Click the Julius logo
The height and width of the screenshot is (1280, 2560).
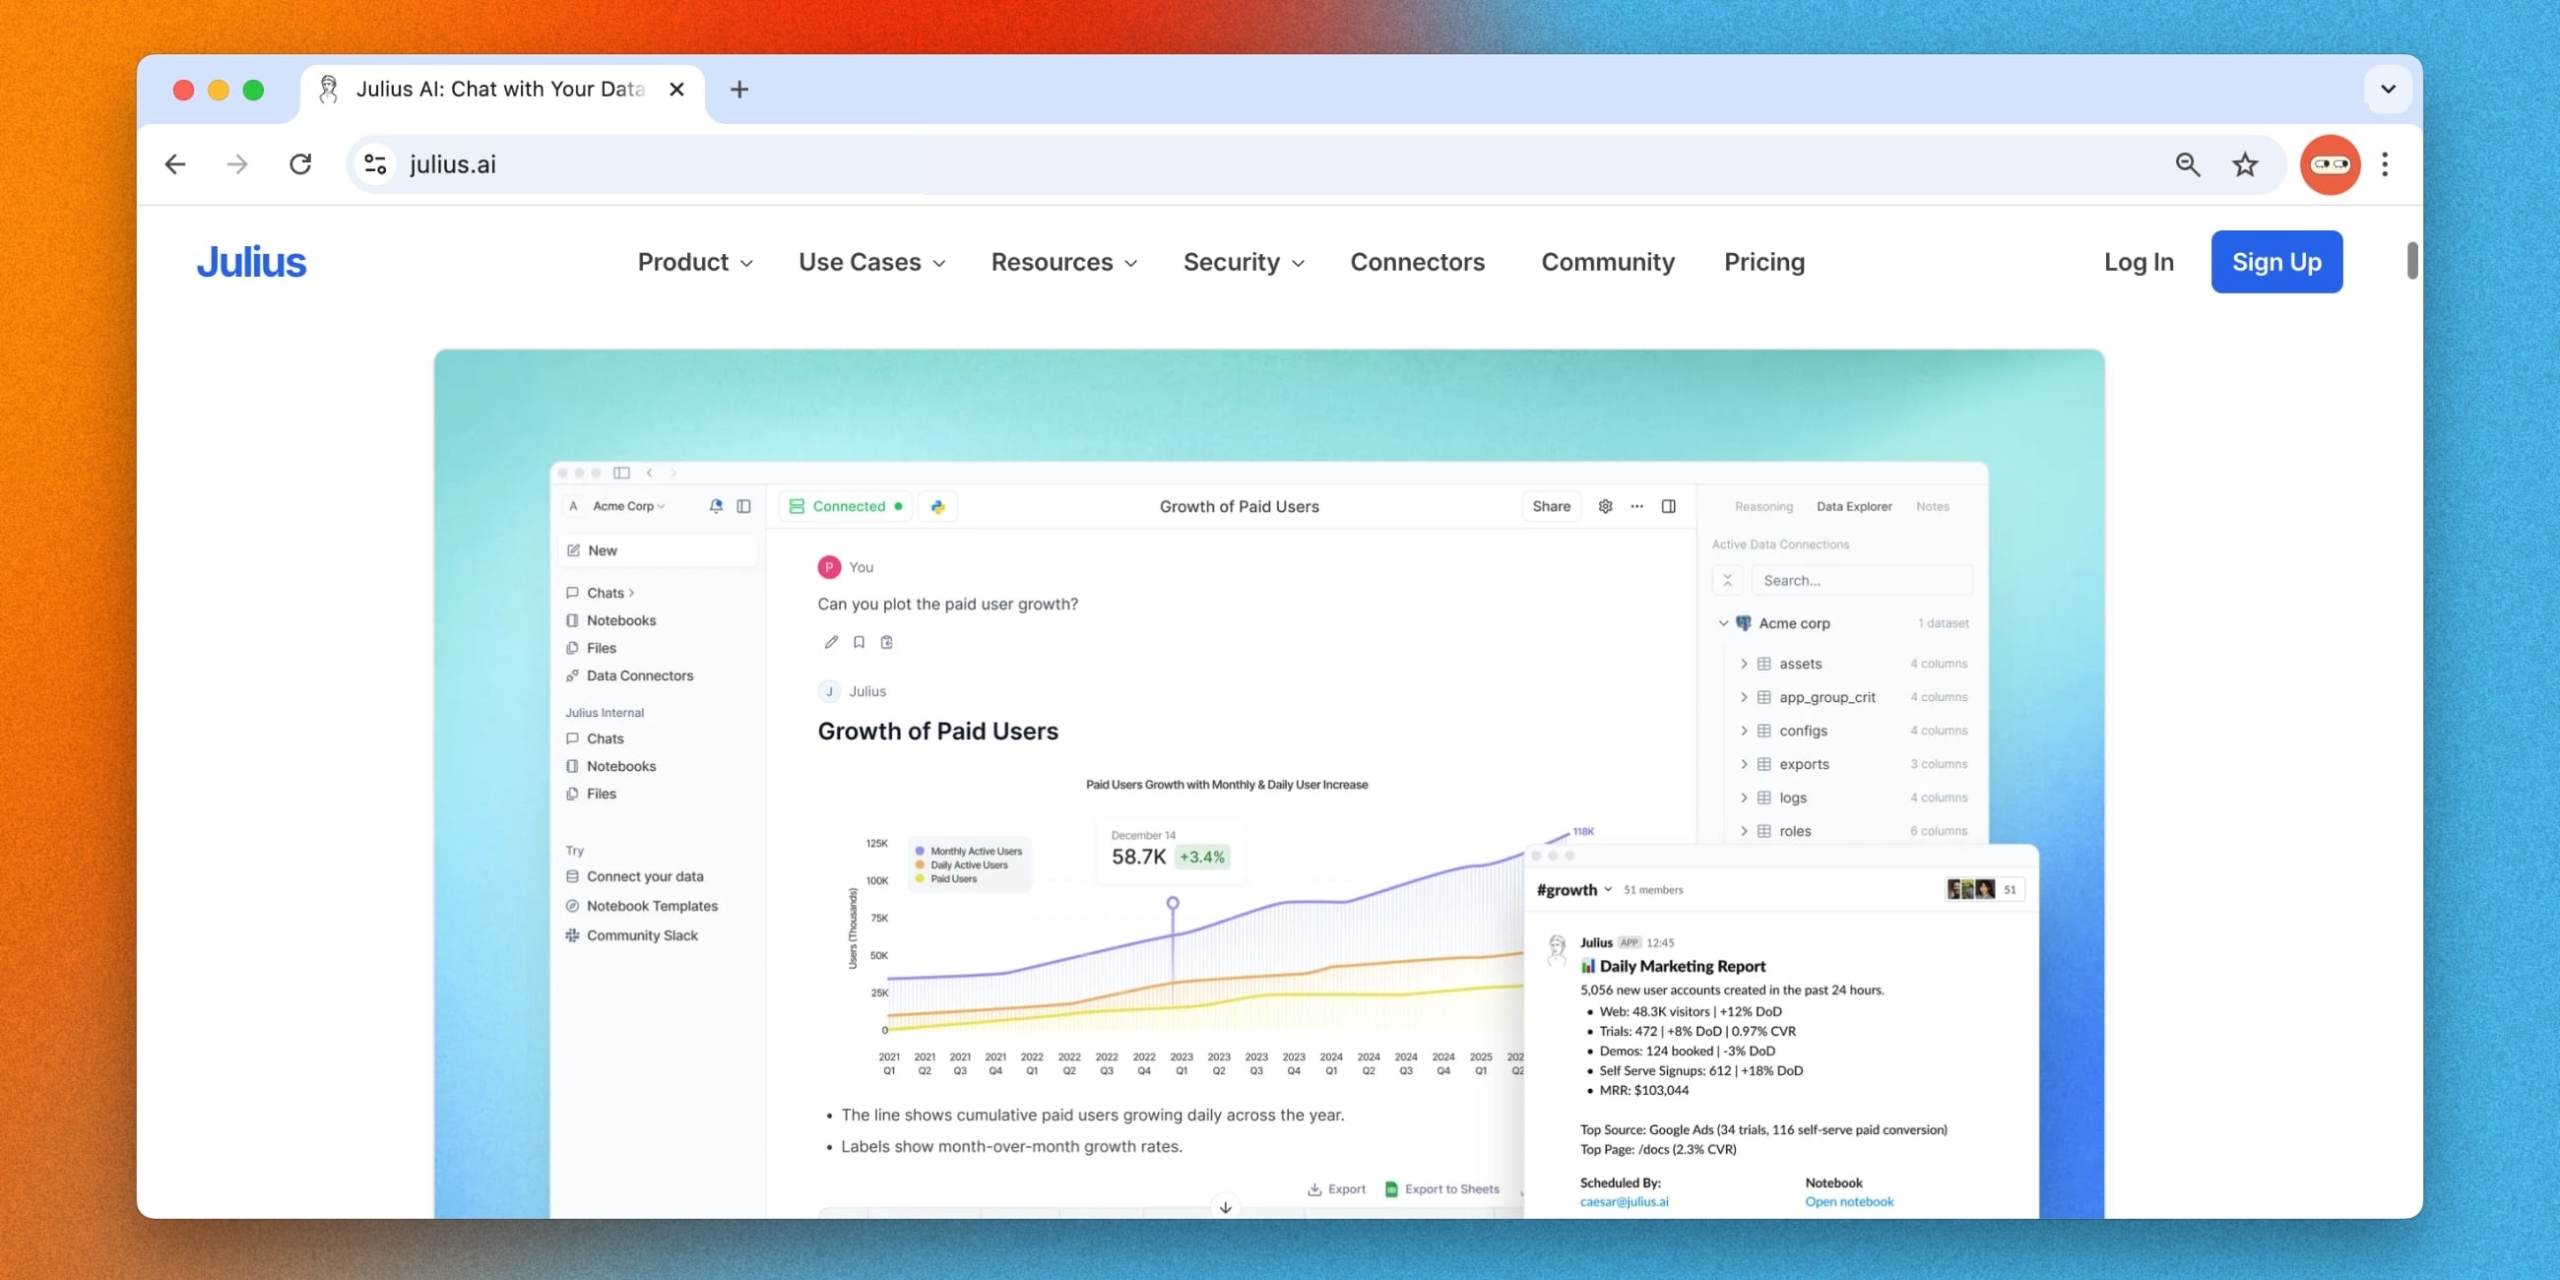click(251, 262)
